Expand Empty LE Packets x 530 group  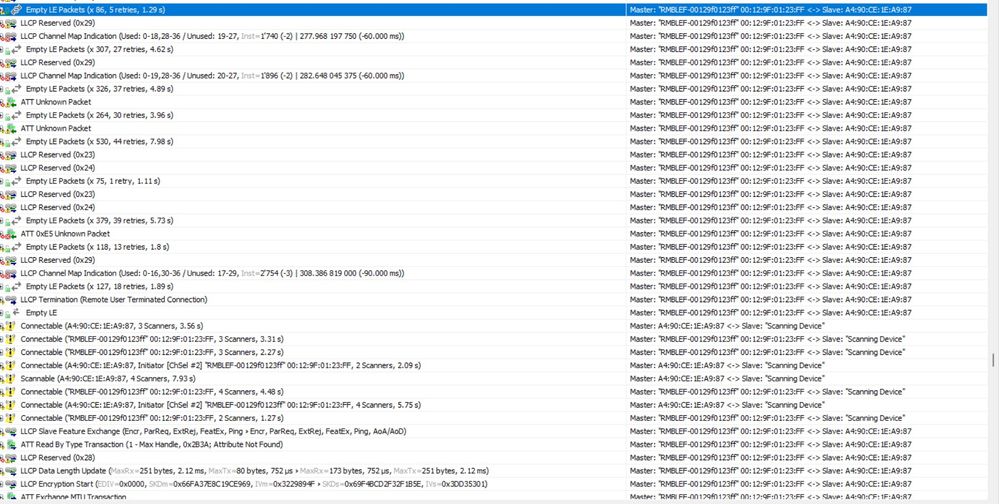[x=2, y=141]
